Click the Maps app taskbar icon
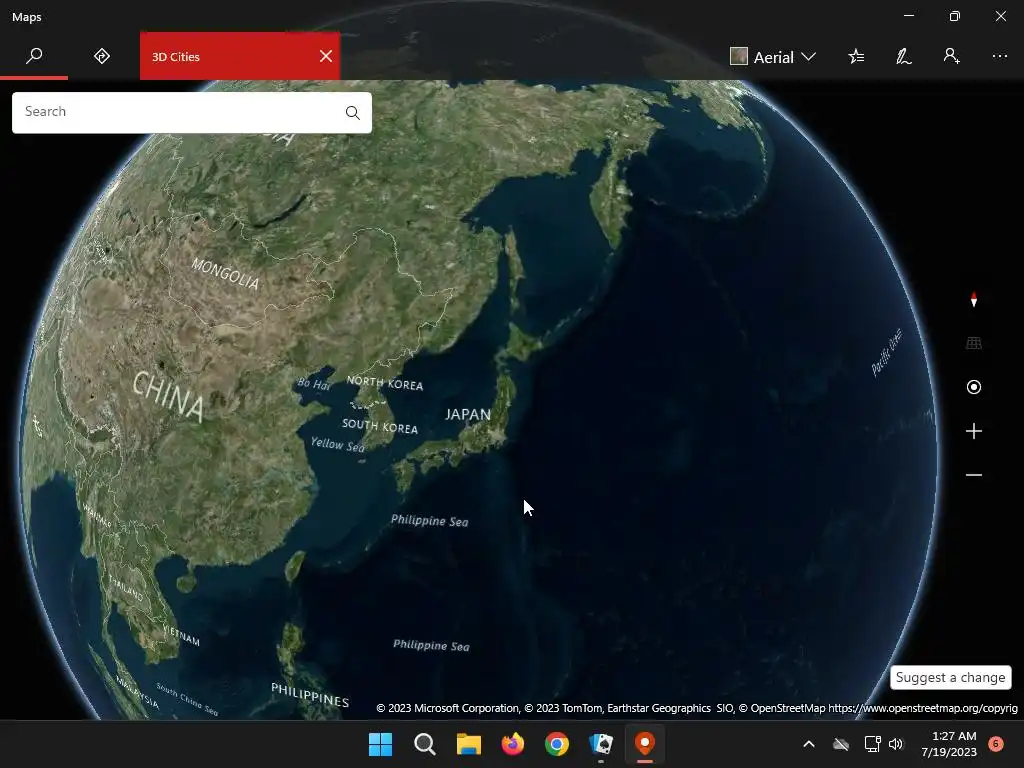 point(645,744)
